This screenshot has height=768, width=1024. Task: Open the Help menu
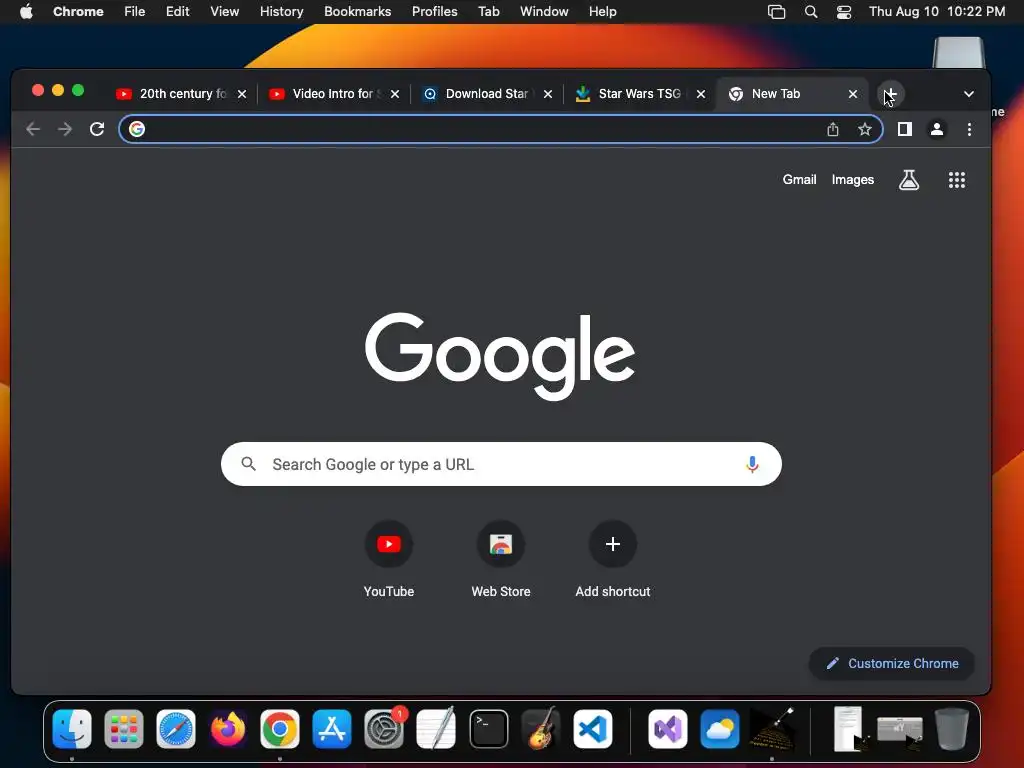pyautogui.click(x=602, y=12)
